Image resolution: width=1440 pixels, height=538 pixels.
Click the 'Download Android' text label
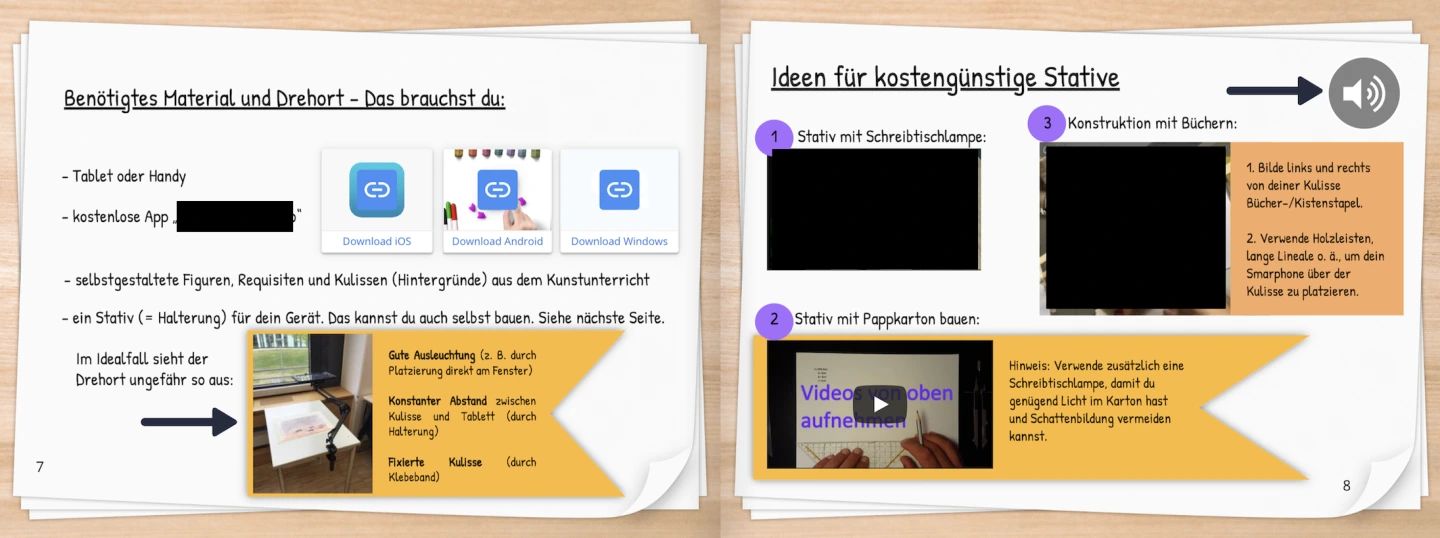coord(497,241)
